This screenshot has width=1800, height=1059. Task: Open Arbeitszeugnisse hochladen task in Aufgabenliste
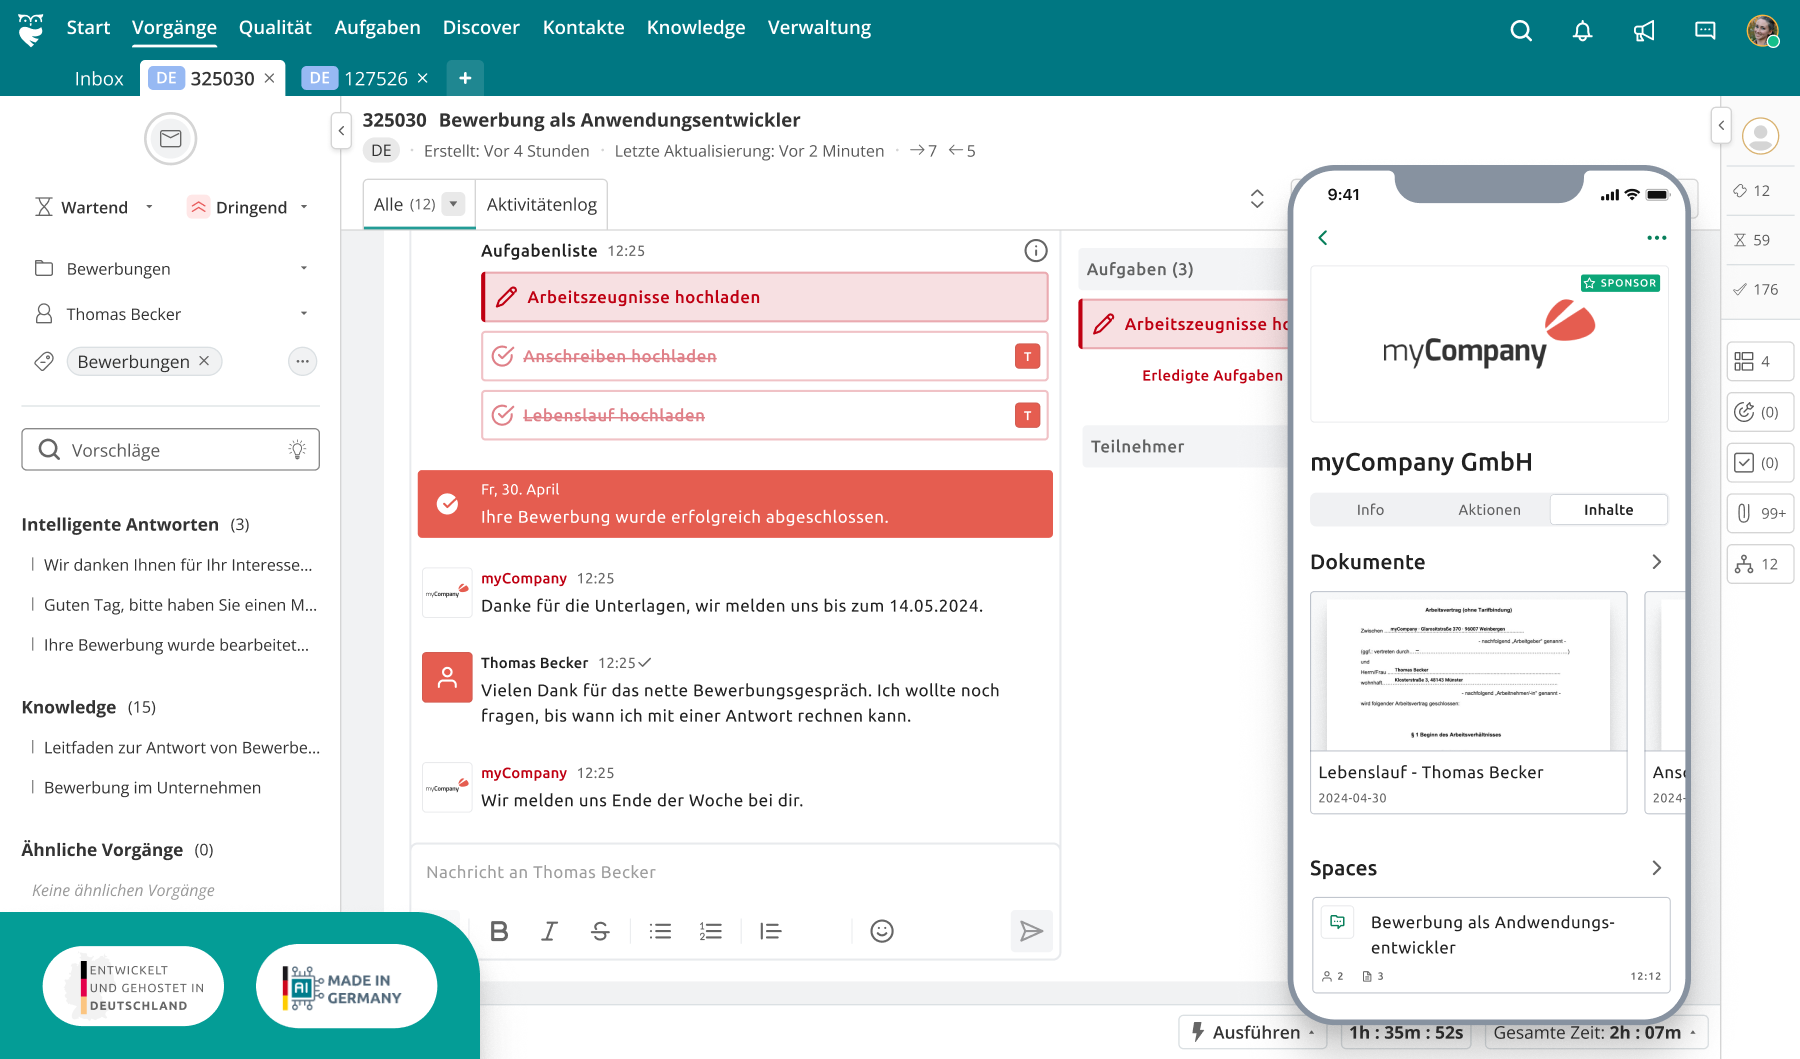765,297
